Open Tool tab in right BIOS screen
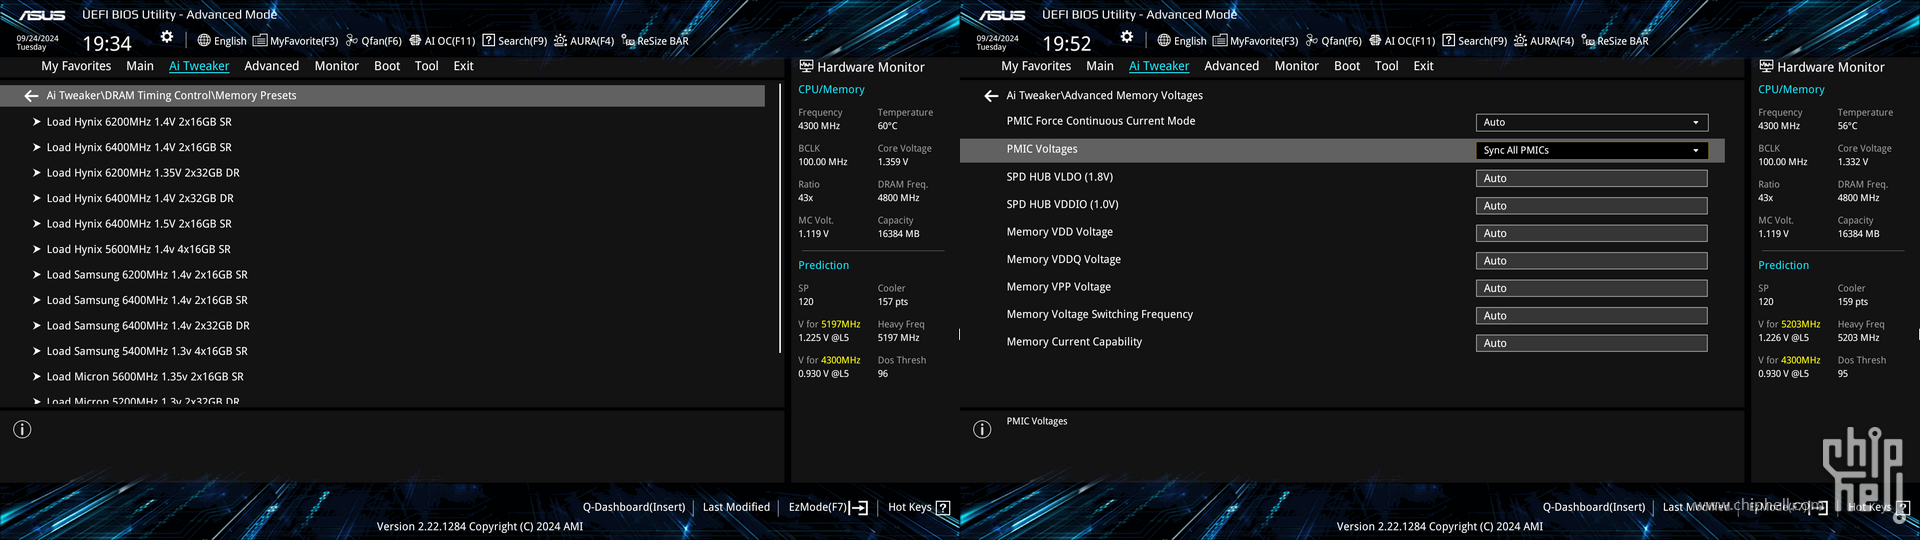 (1386, 66)
